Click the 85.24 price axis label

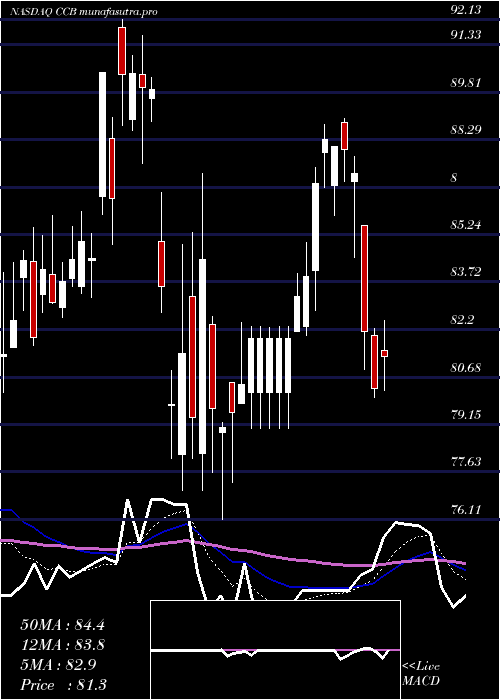[466, 225]
